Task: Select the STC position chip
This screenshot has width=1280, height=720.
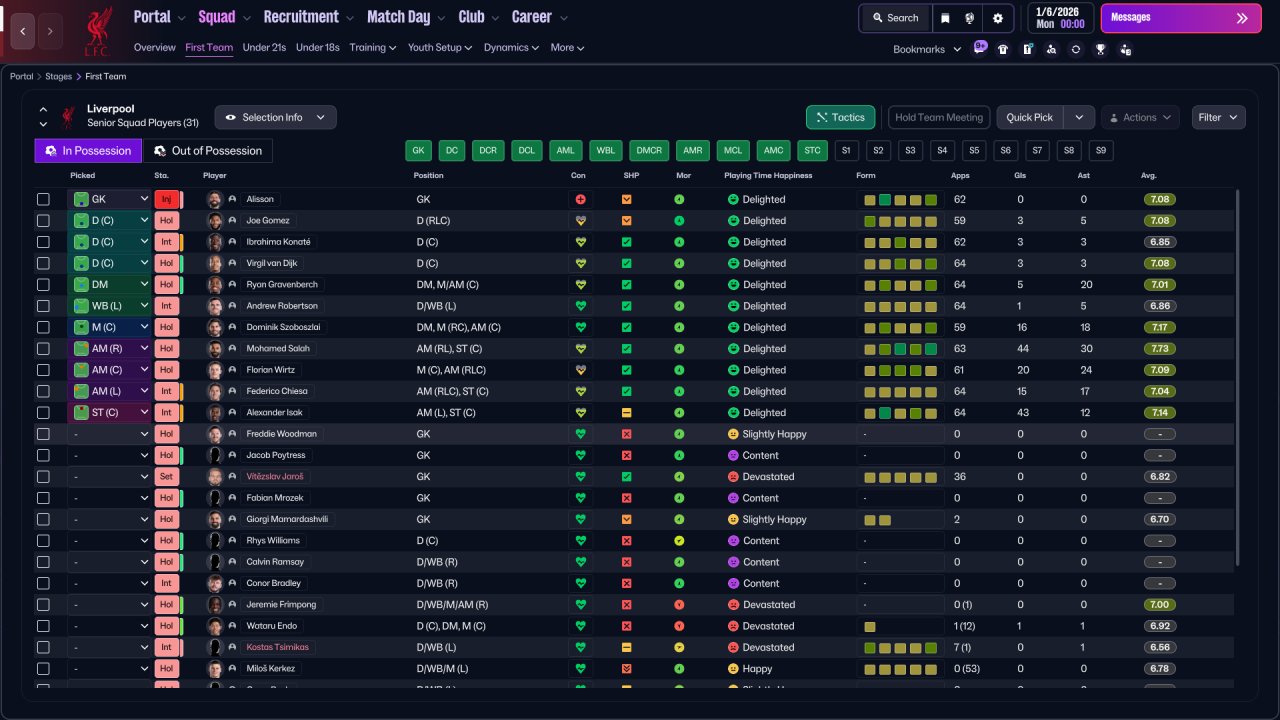Action: [x=812, y=151]
